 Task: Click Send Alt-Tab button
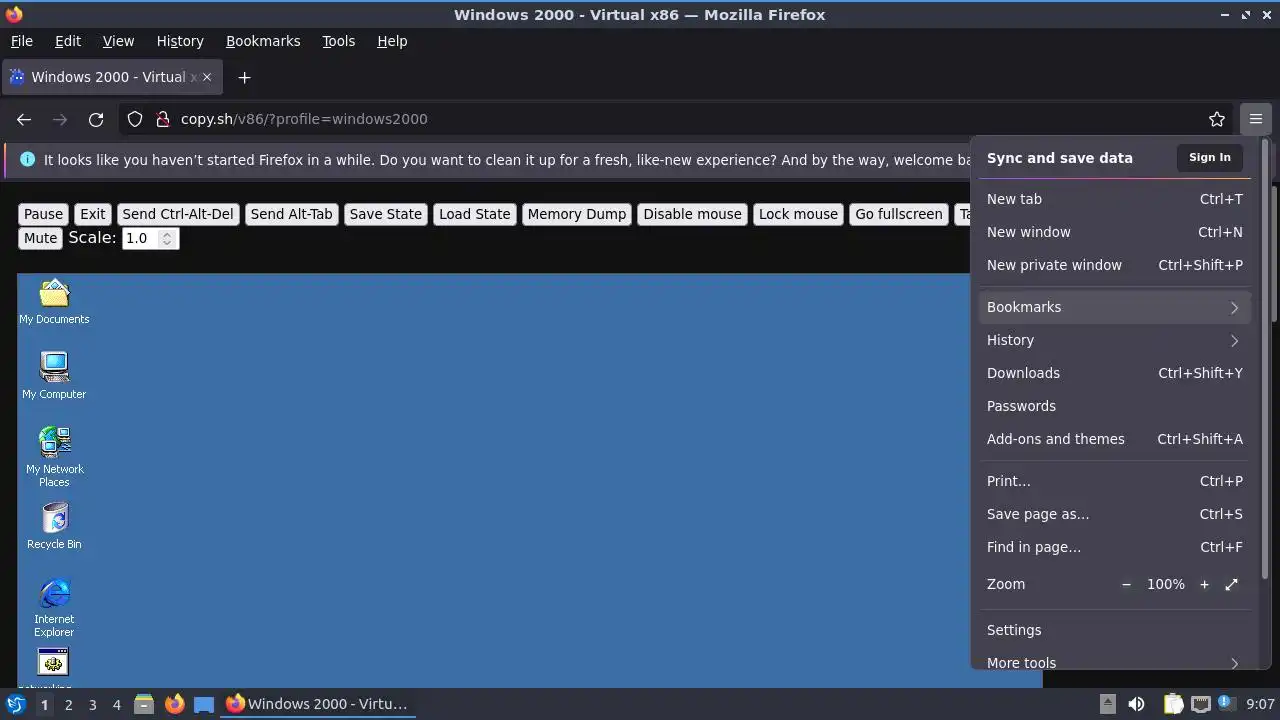[291, 214]
